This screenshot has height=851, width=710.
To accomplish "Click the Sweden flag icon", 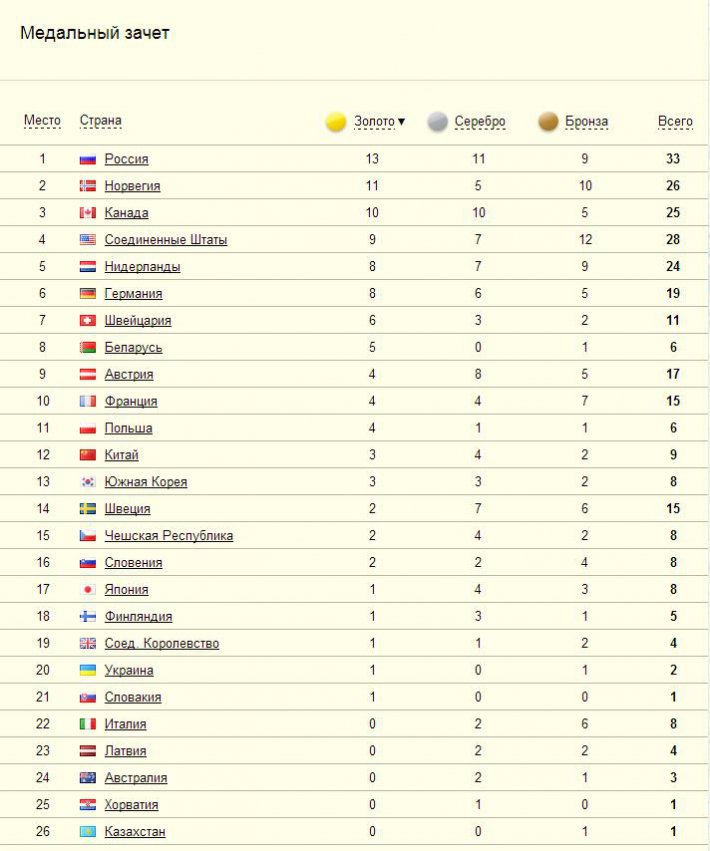I will (x=87, y=509).
